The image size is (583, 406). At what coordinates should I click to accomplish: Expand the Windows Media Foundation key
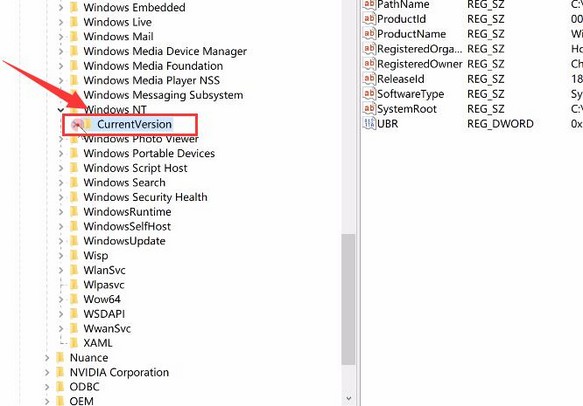pos(61,66)
